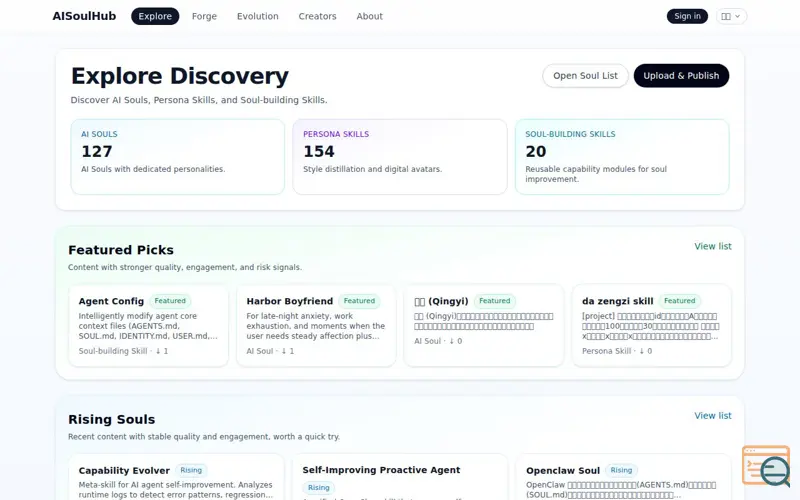Open the language selector dropdown

(x=731, y=16)
